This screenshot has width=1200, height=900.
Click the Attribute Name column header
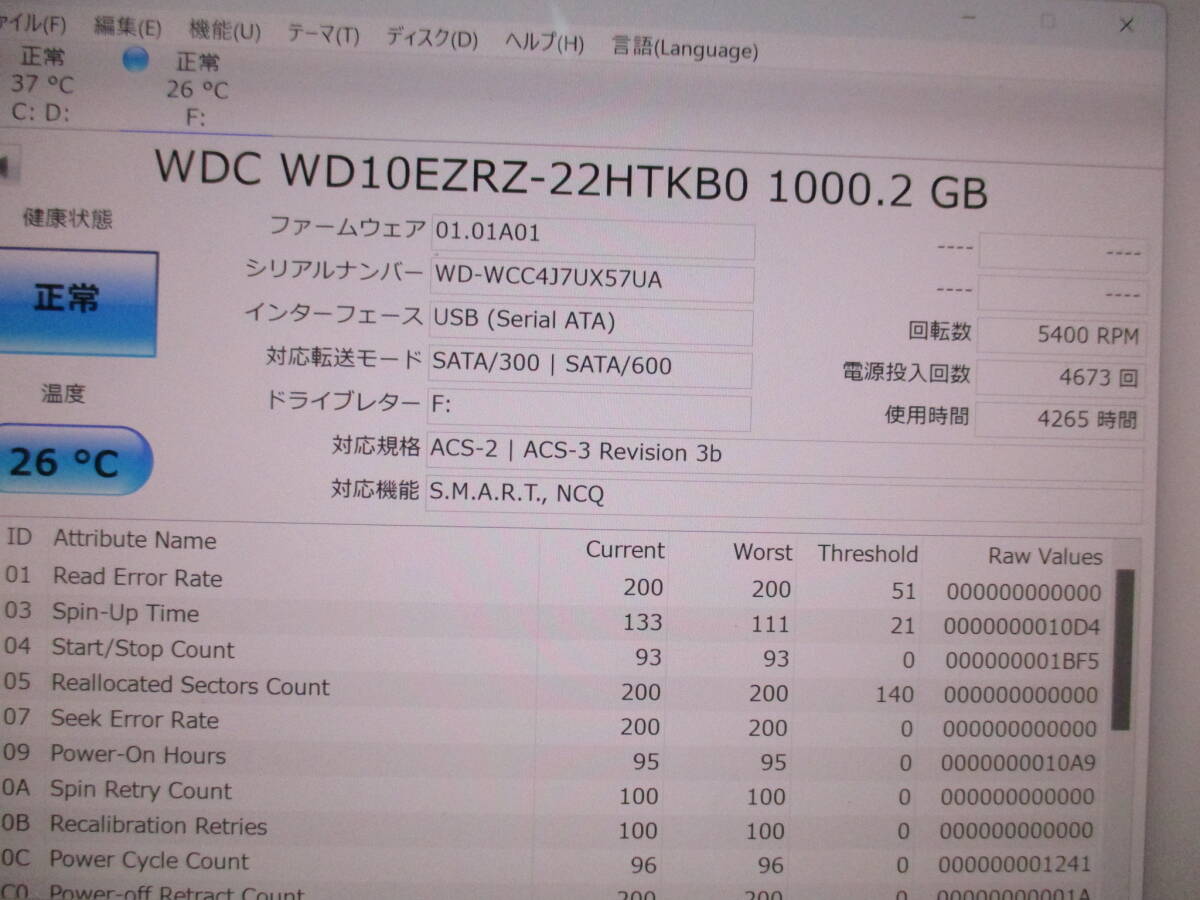[134, 540]
